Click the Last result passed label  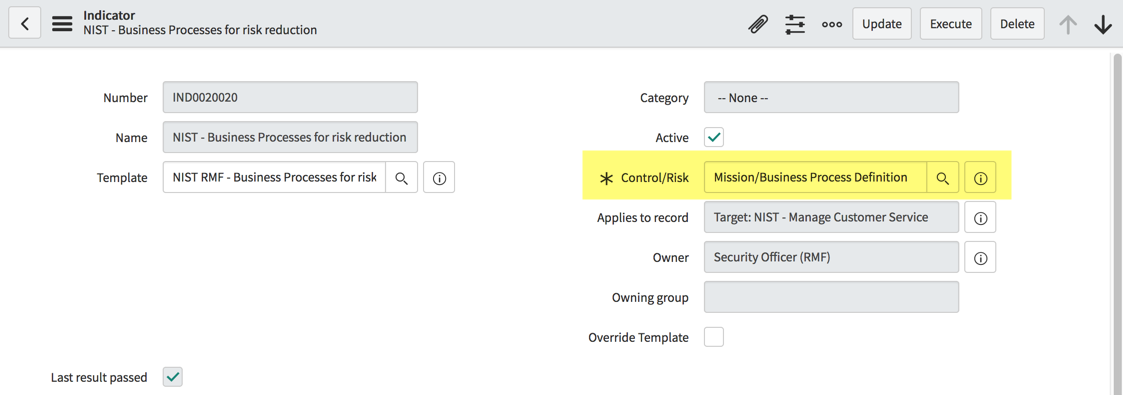[99, 377]
